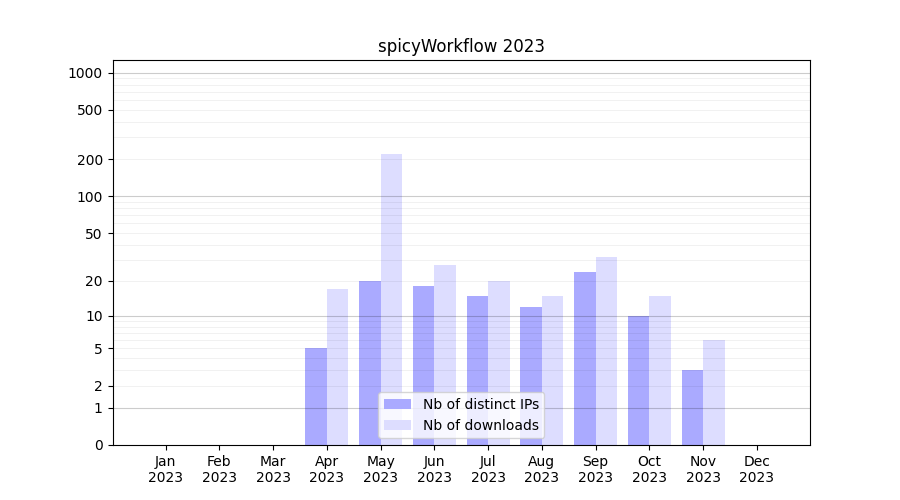
Task: Click the 200 y-axis tick label
Action: [x=90, y=160]
